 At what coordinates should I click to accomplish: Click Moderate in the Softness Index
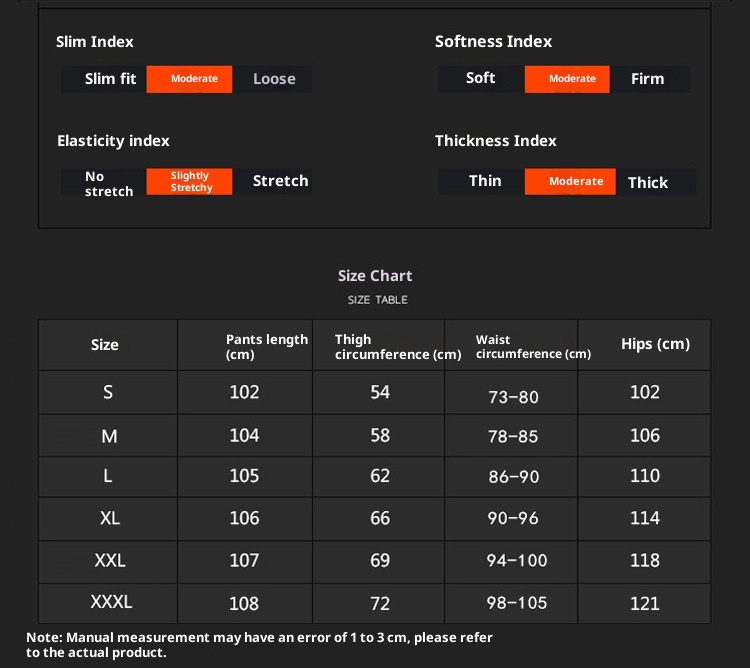click(x=572, y=79)
